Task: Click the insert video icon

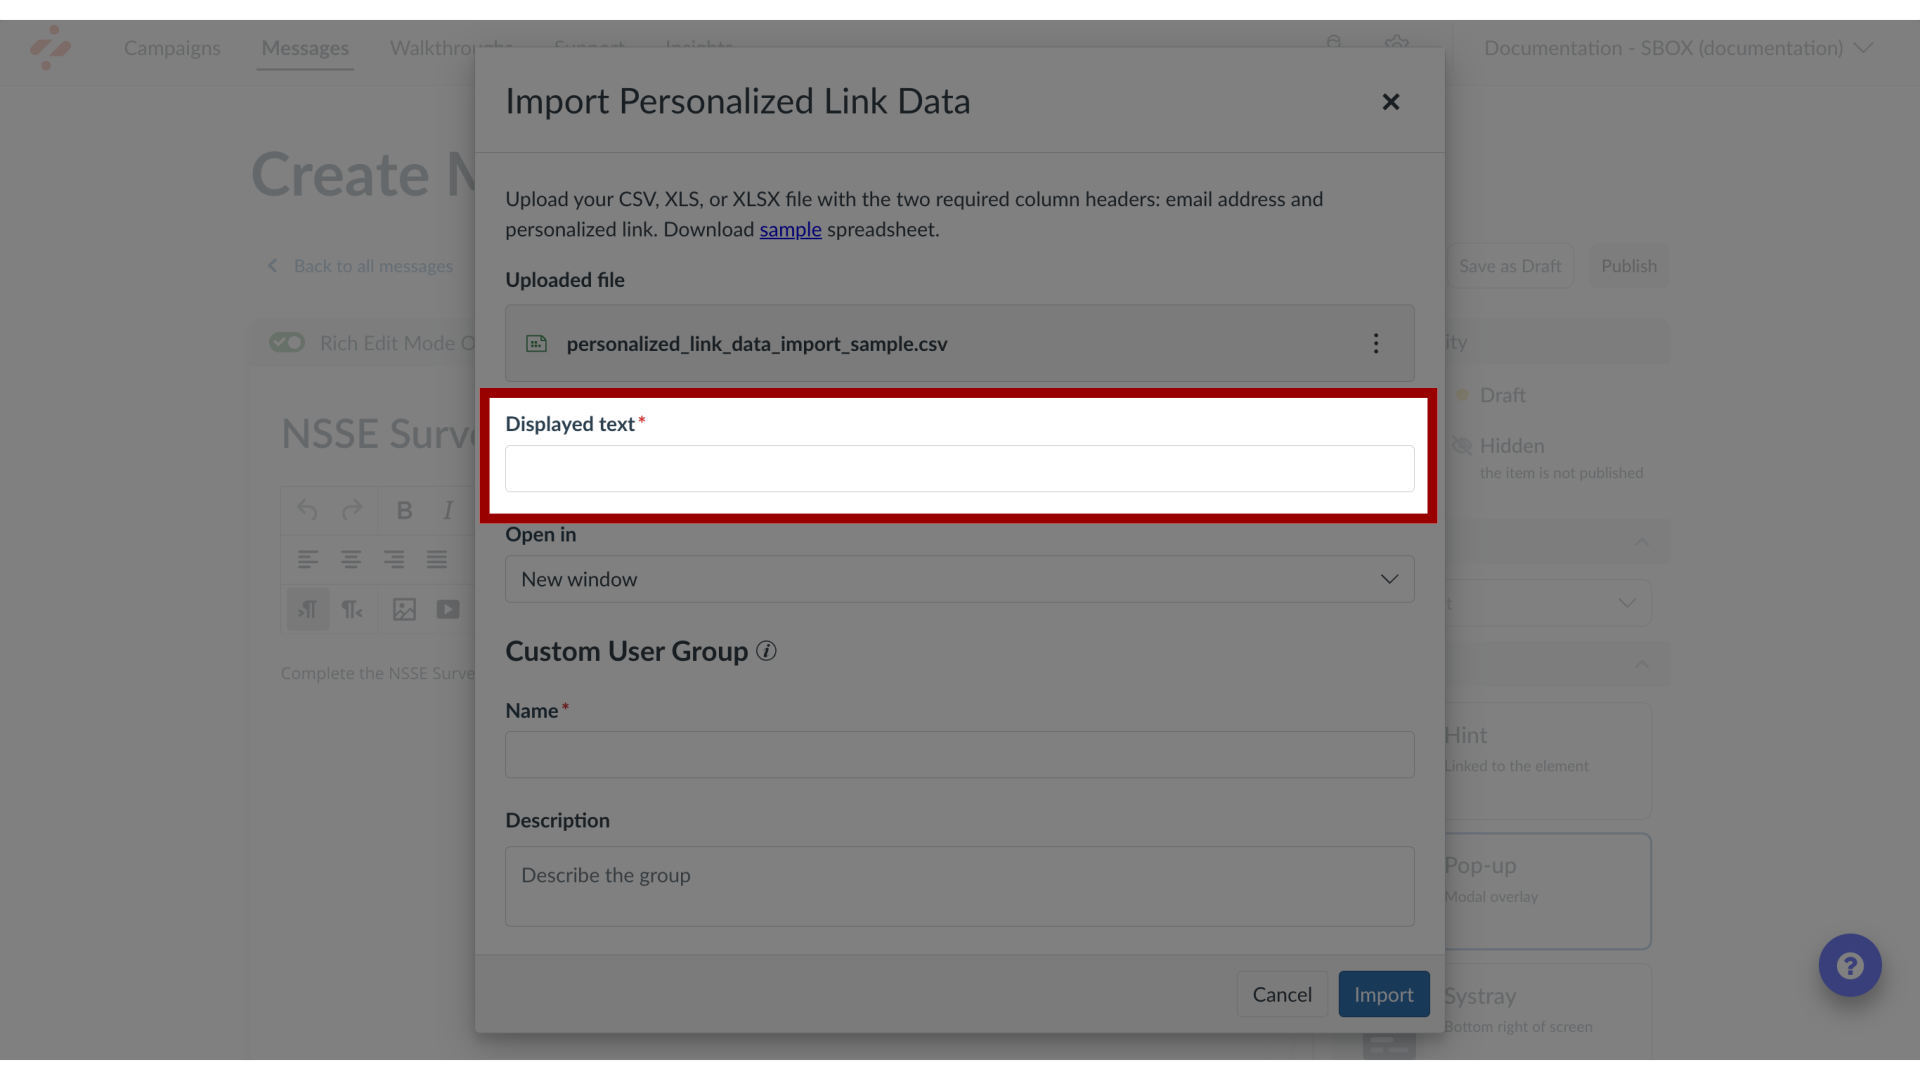Action: point(448,609)
